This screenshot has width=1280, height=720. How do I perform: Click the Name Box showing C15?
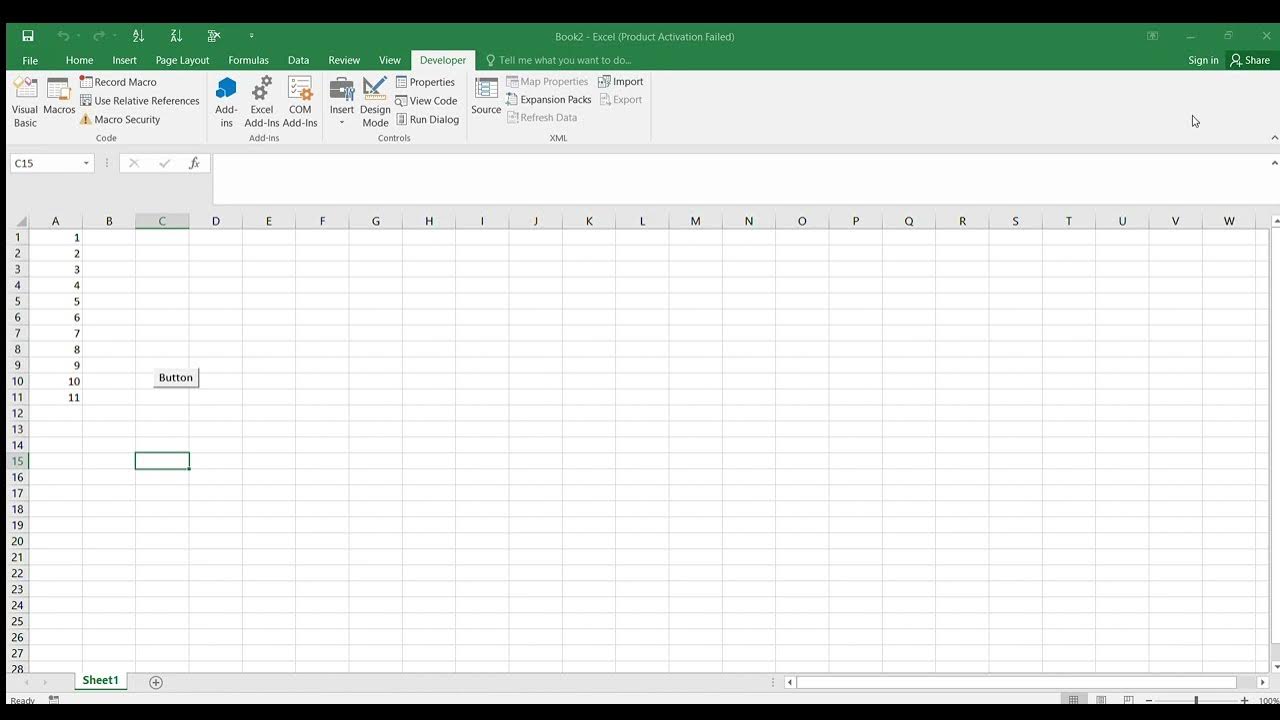click(45, 163)
